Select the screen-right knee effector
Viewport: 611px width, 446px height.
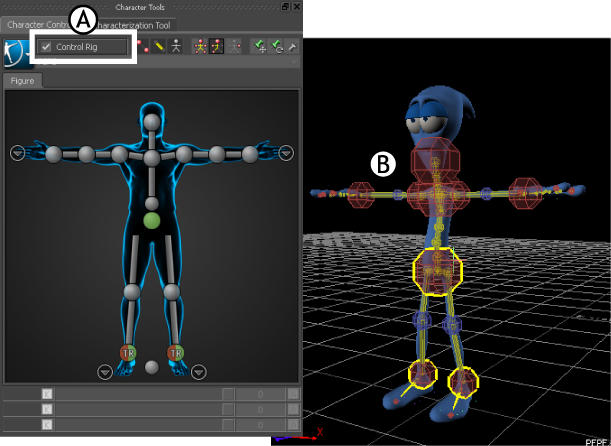pyautogui.click(x=171, y=292)
